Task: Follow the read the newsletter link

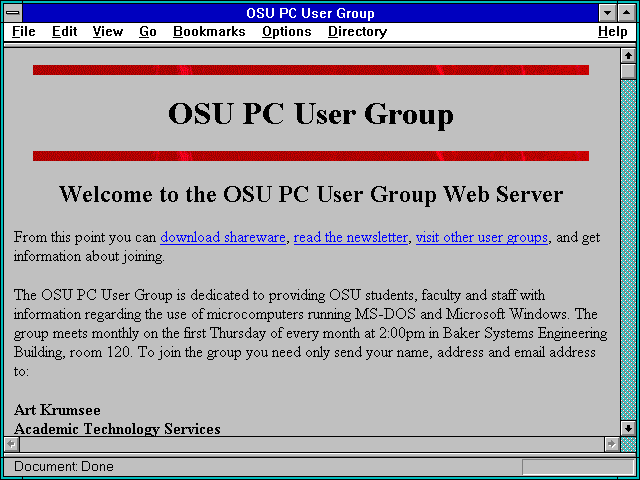Action: (351, 237)
